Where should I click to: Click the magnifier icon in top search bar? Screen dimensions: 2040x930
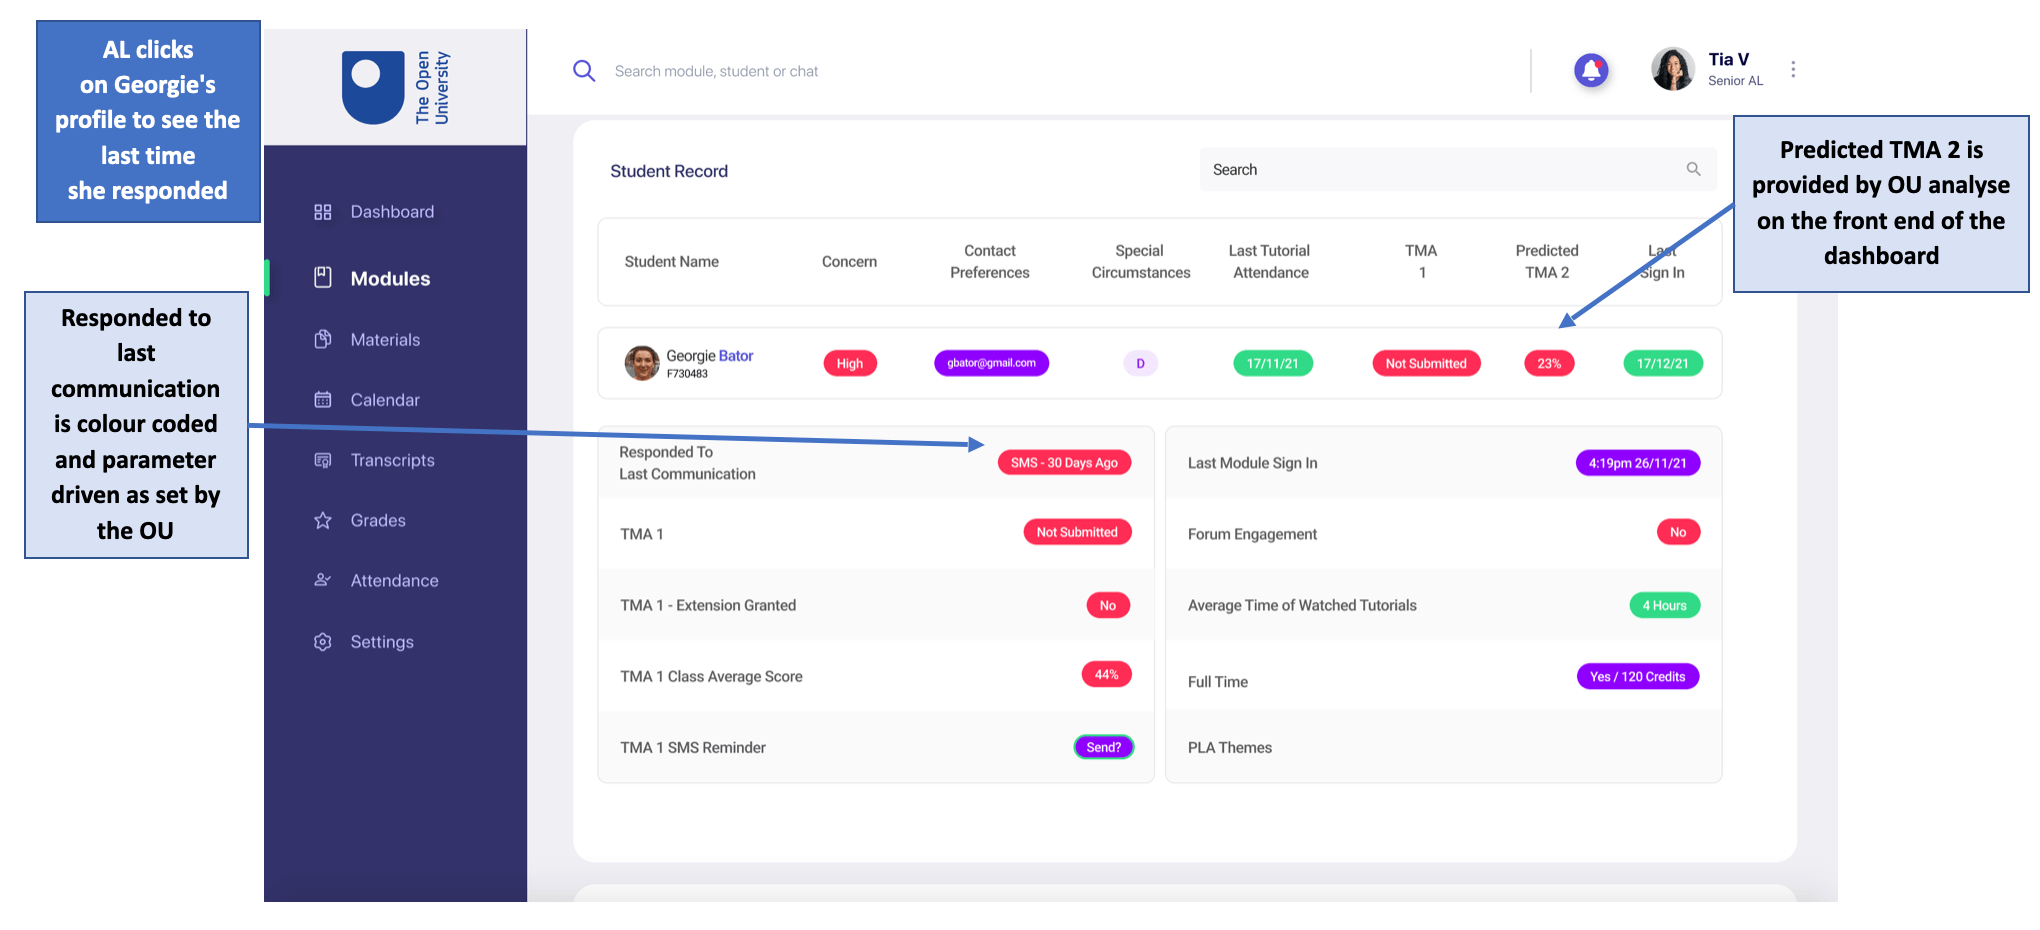pyautogui.click(x=584, y=71)
